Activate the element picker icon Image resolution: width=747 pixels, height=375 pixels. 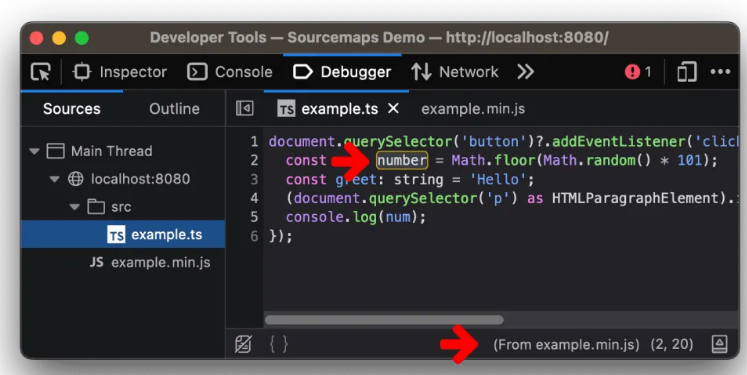[x=41, y=72]
